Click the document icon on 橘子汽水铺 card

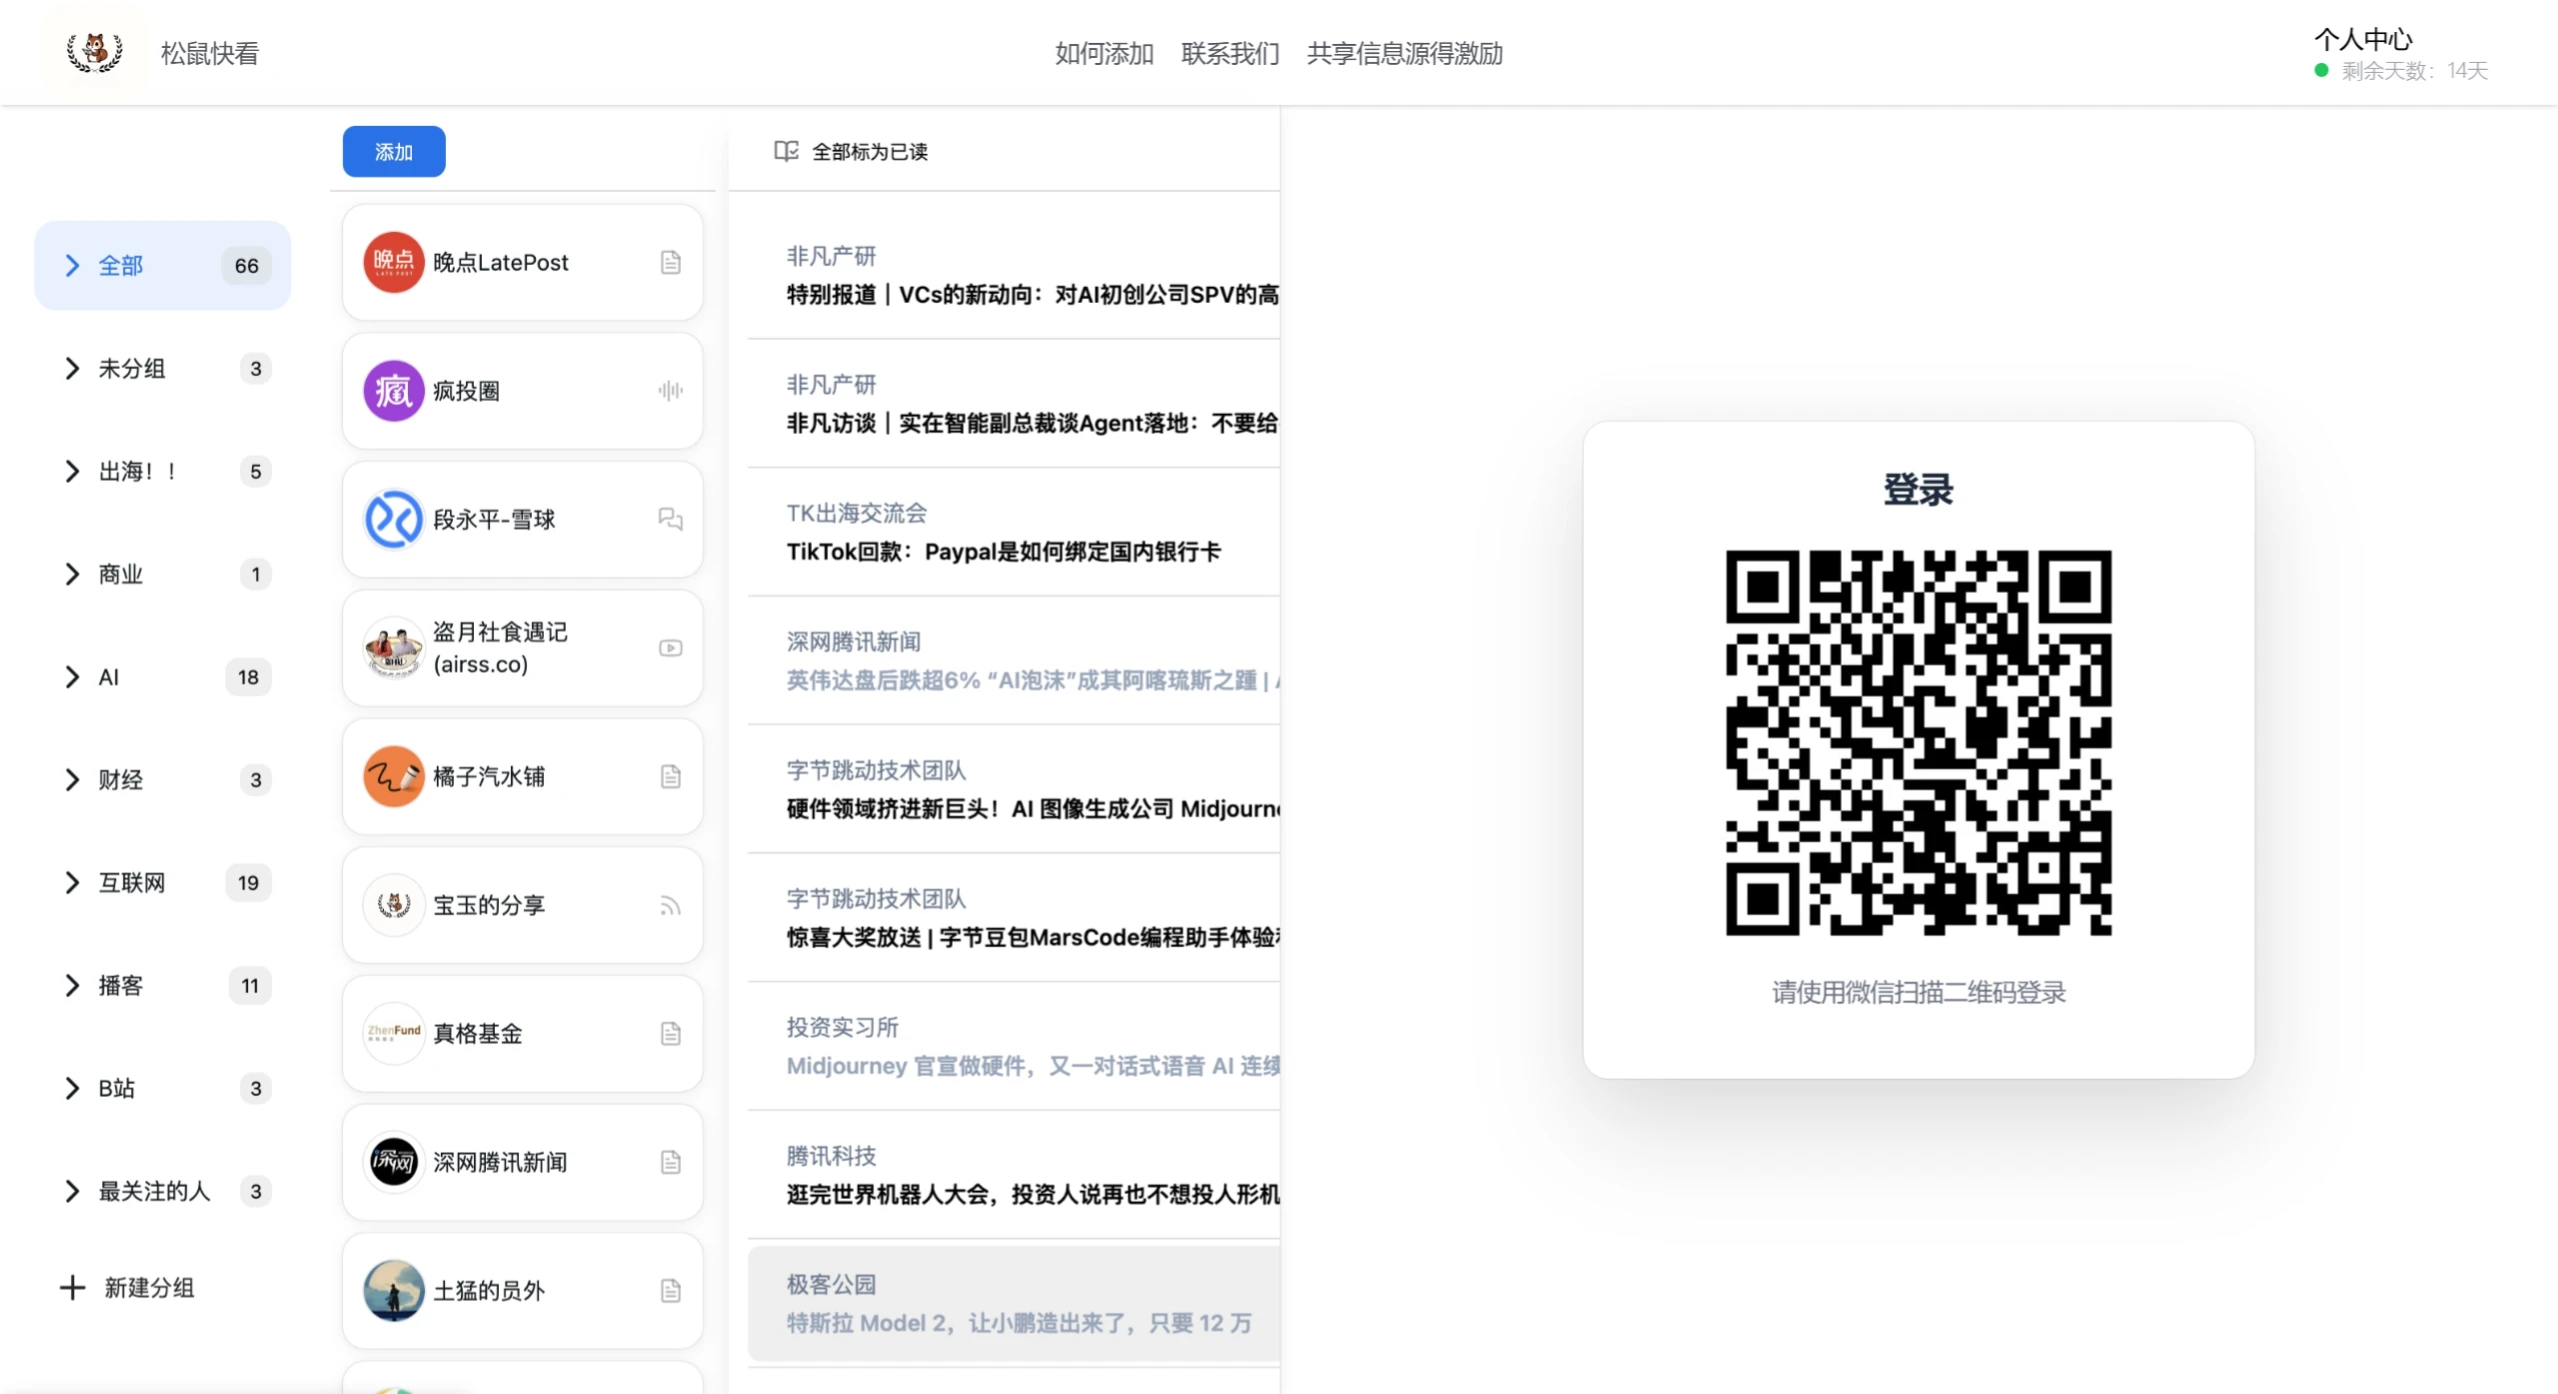[671, 776]
